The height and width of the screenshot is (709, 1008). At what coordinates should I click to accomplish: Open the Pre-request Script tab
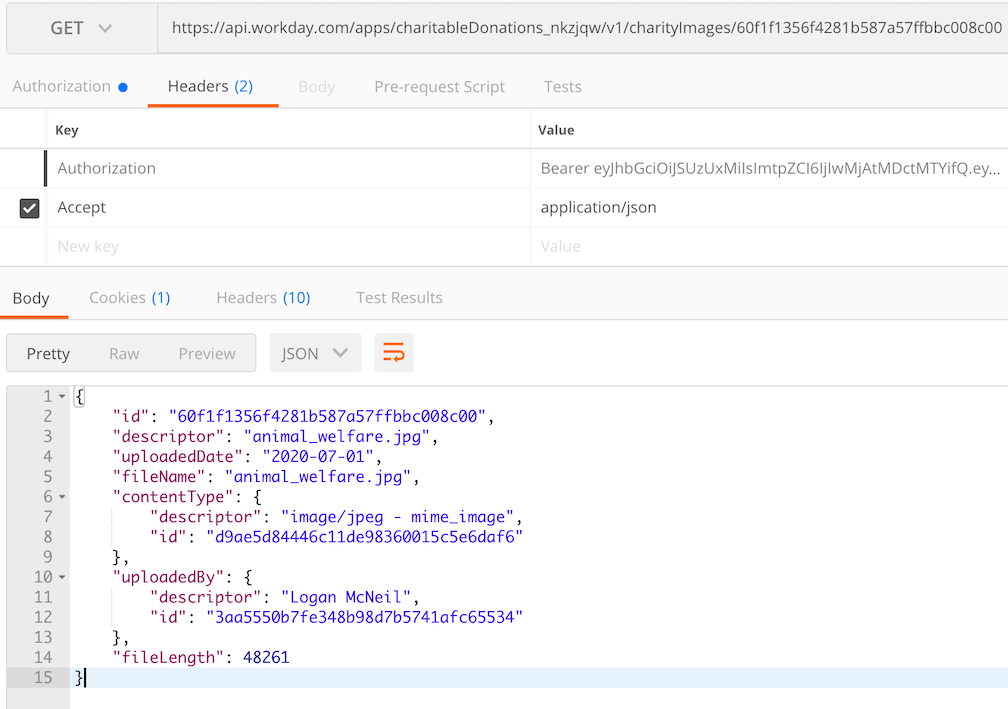point(439,87)
